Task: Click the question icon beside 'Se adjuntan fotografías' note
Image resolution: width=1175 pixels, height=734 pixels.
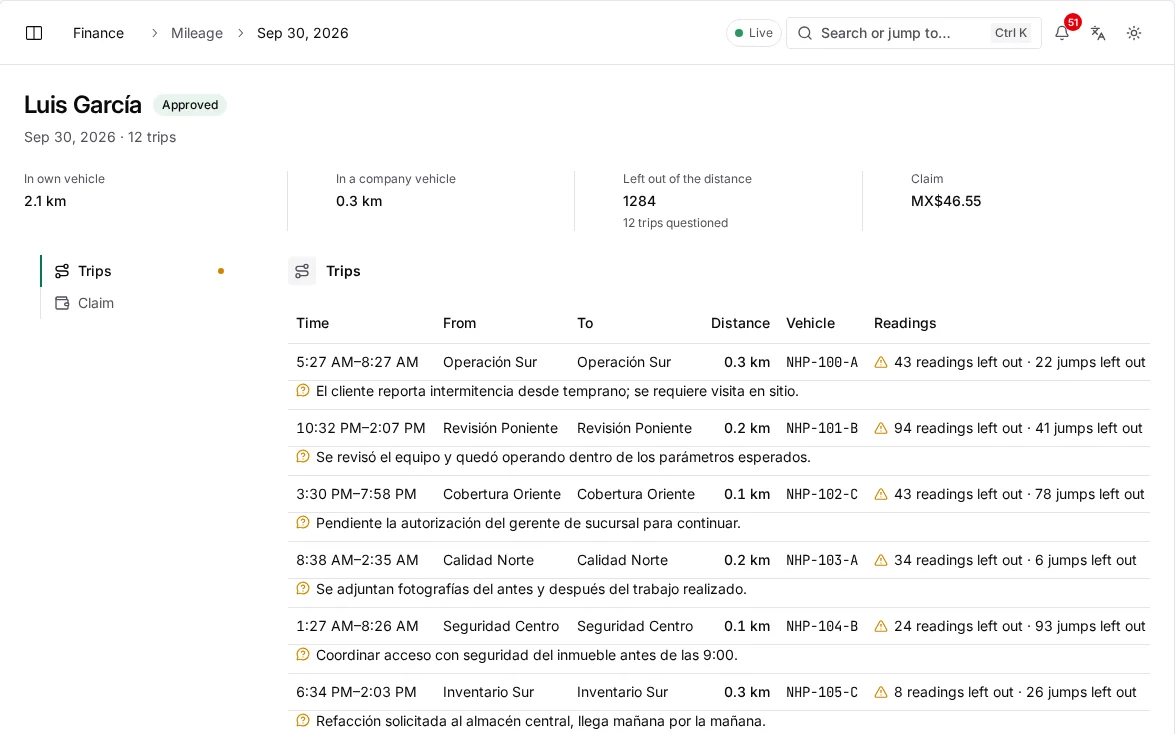Action: tap(303, 589)
